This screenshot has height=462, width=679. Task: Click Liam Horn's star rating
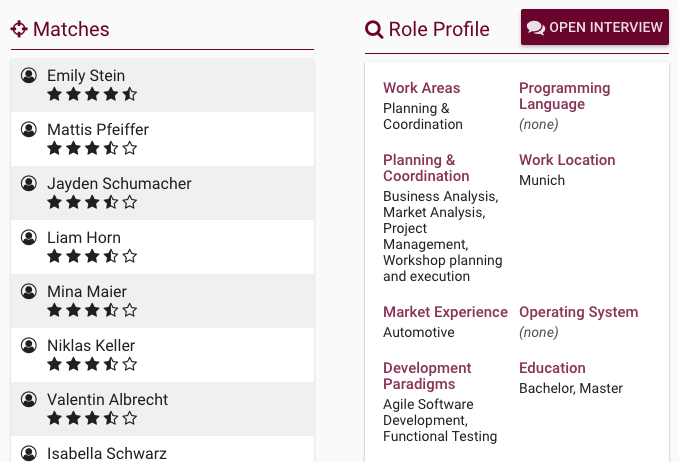92,257
